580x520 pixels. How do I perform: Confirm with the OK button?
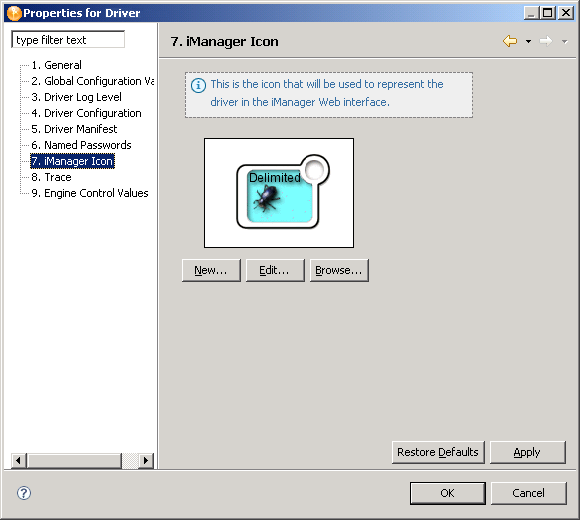pyautogui.click(x=448, y=493)
